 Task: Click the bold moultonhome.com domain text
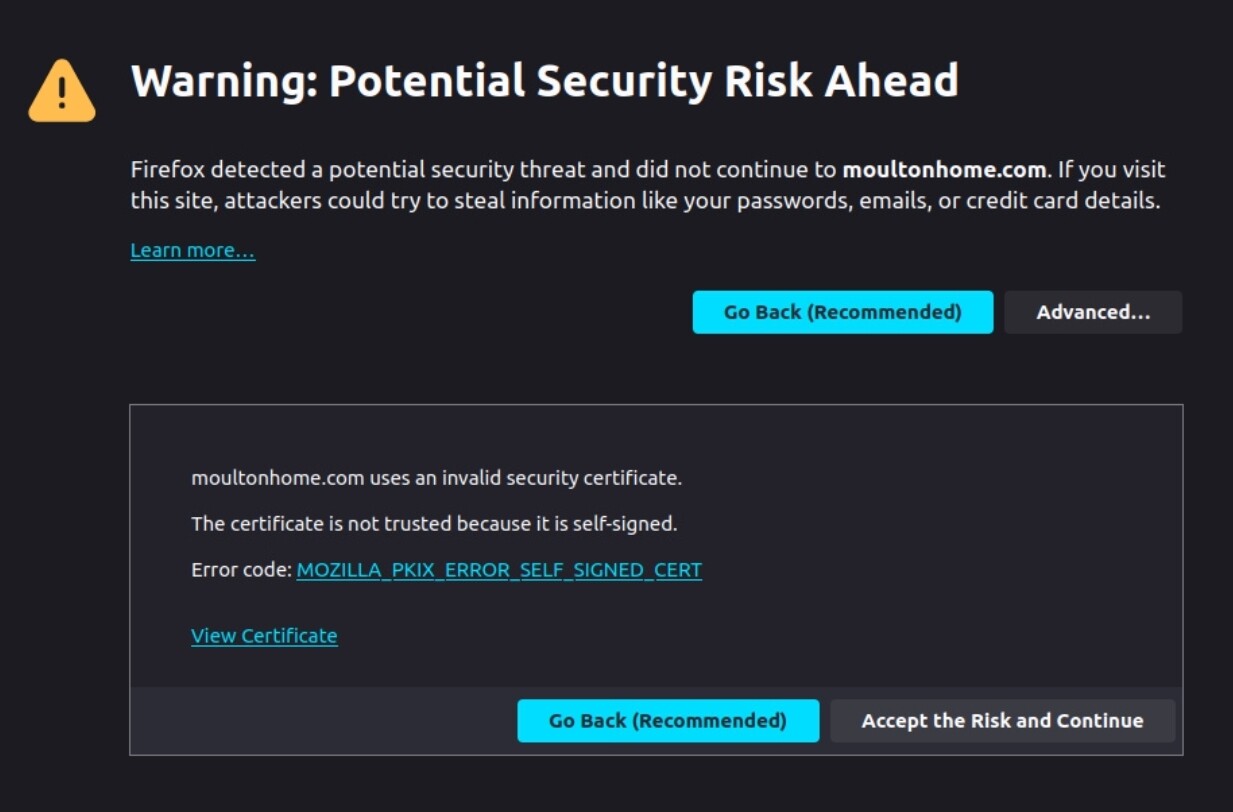pyautogui.click(x=943, y=169)
